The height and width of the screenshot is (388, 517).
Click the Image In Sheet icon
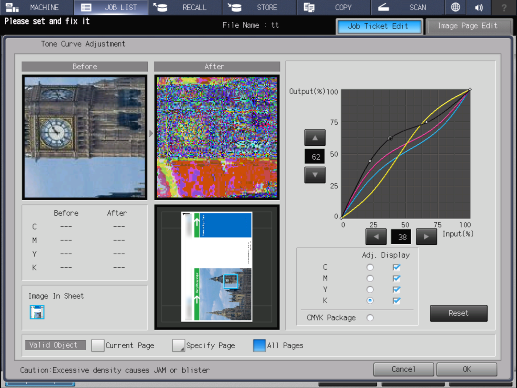click(37, 312)
